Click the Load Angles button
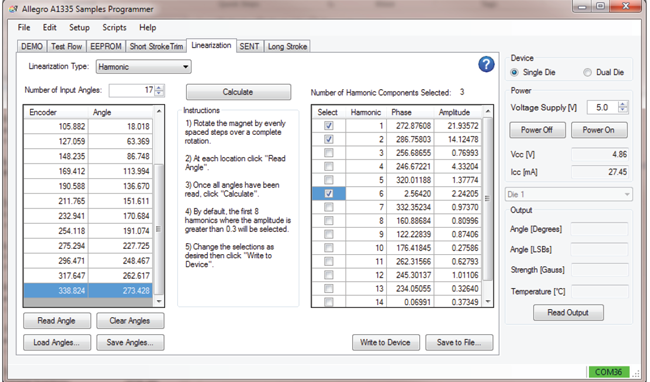The height and width of the screenshot is (382, 650). coord(57,343)
